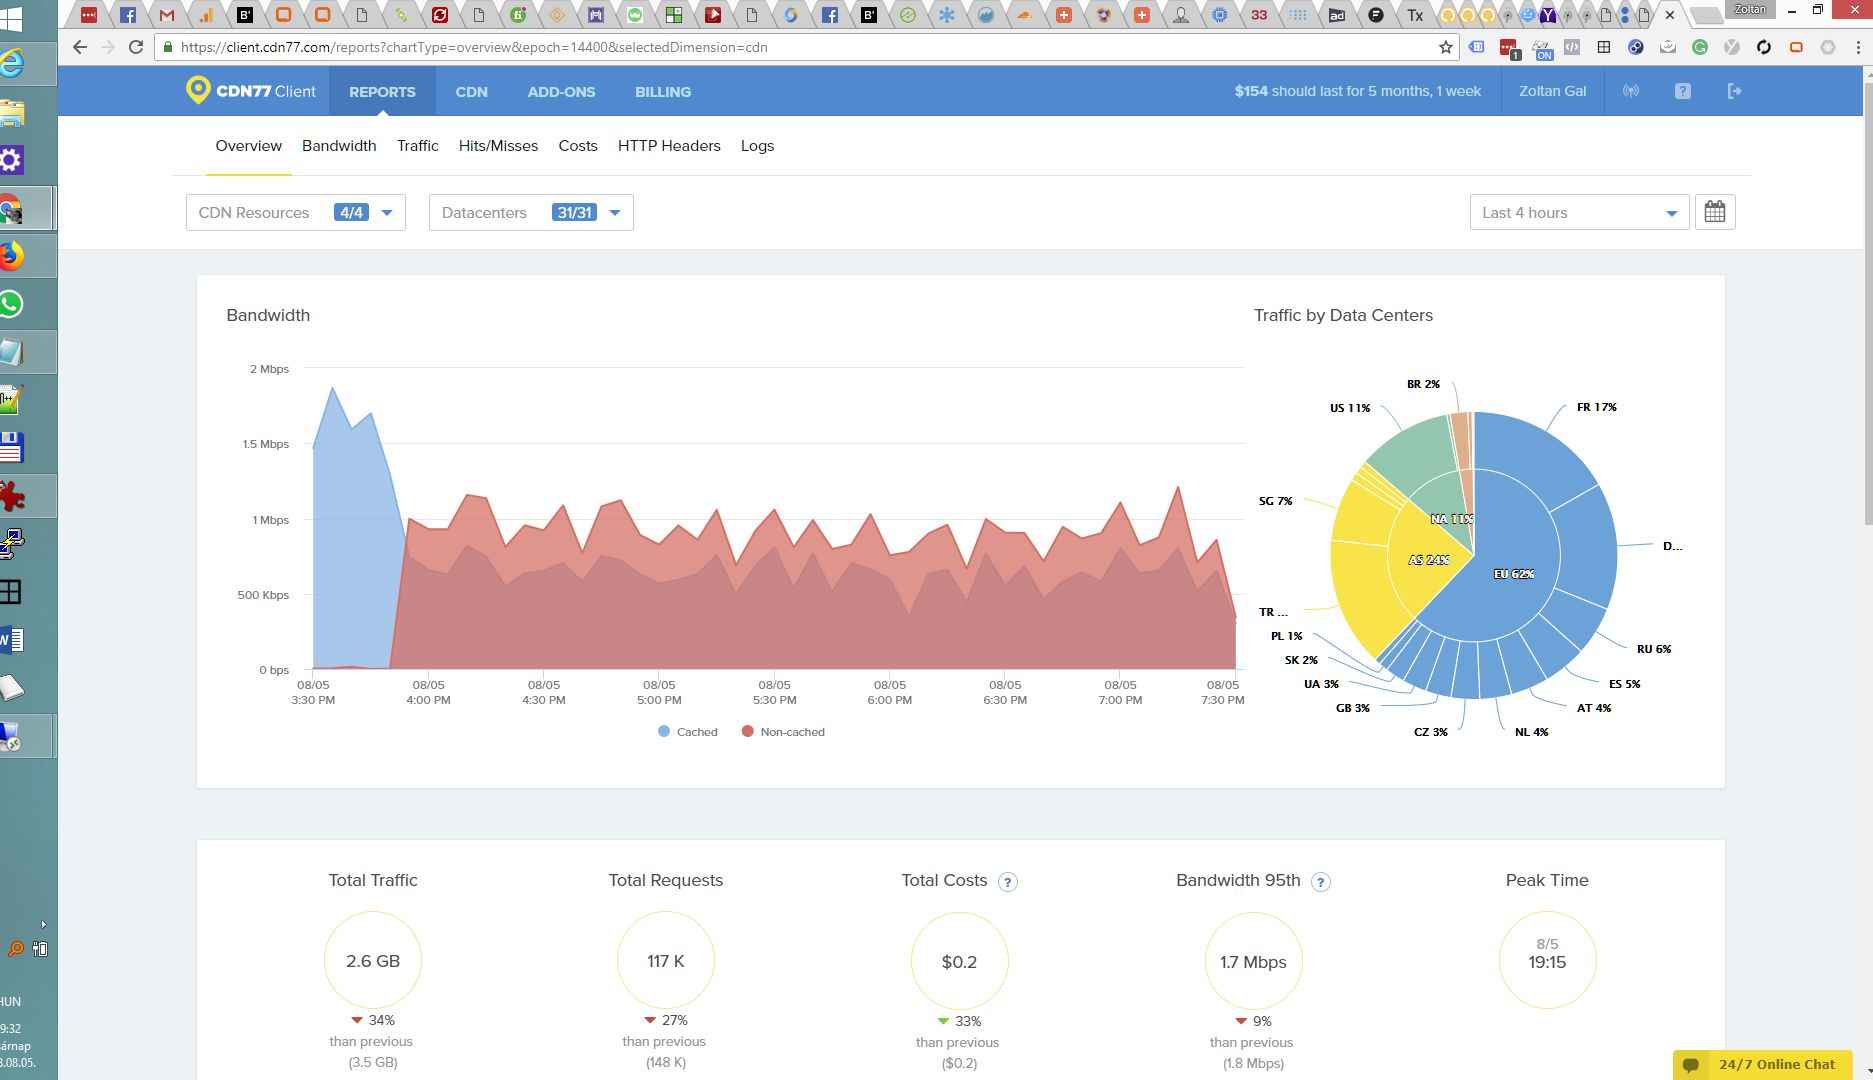
Task: Open the REPORTS main menu
Action: tap(382, 91)
